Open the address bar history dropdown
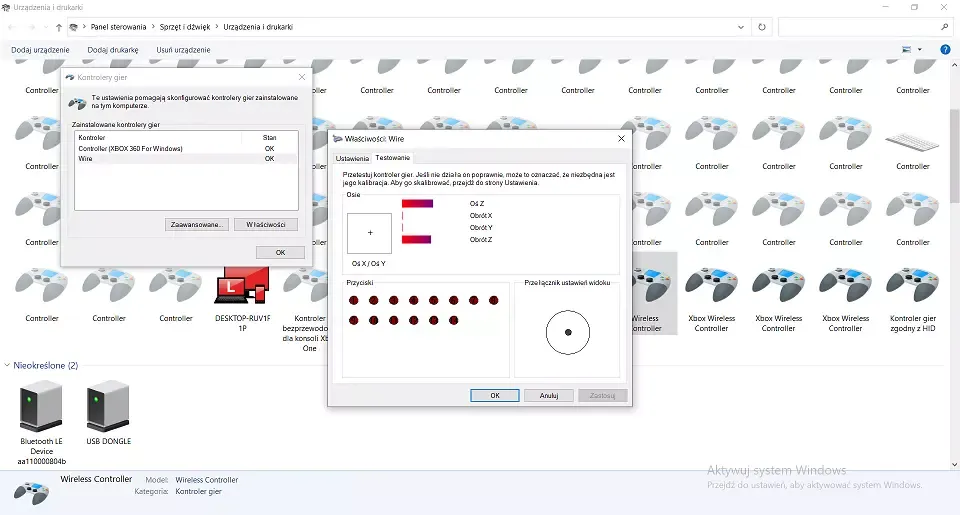This screenshot has width=960, height=515. coord(742,27)
